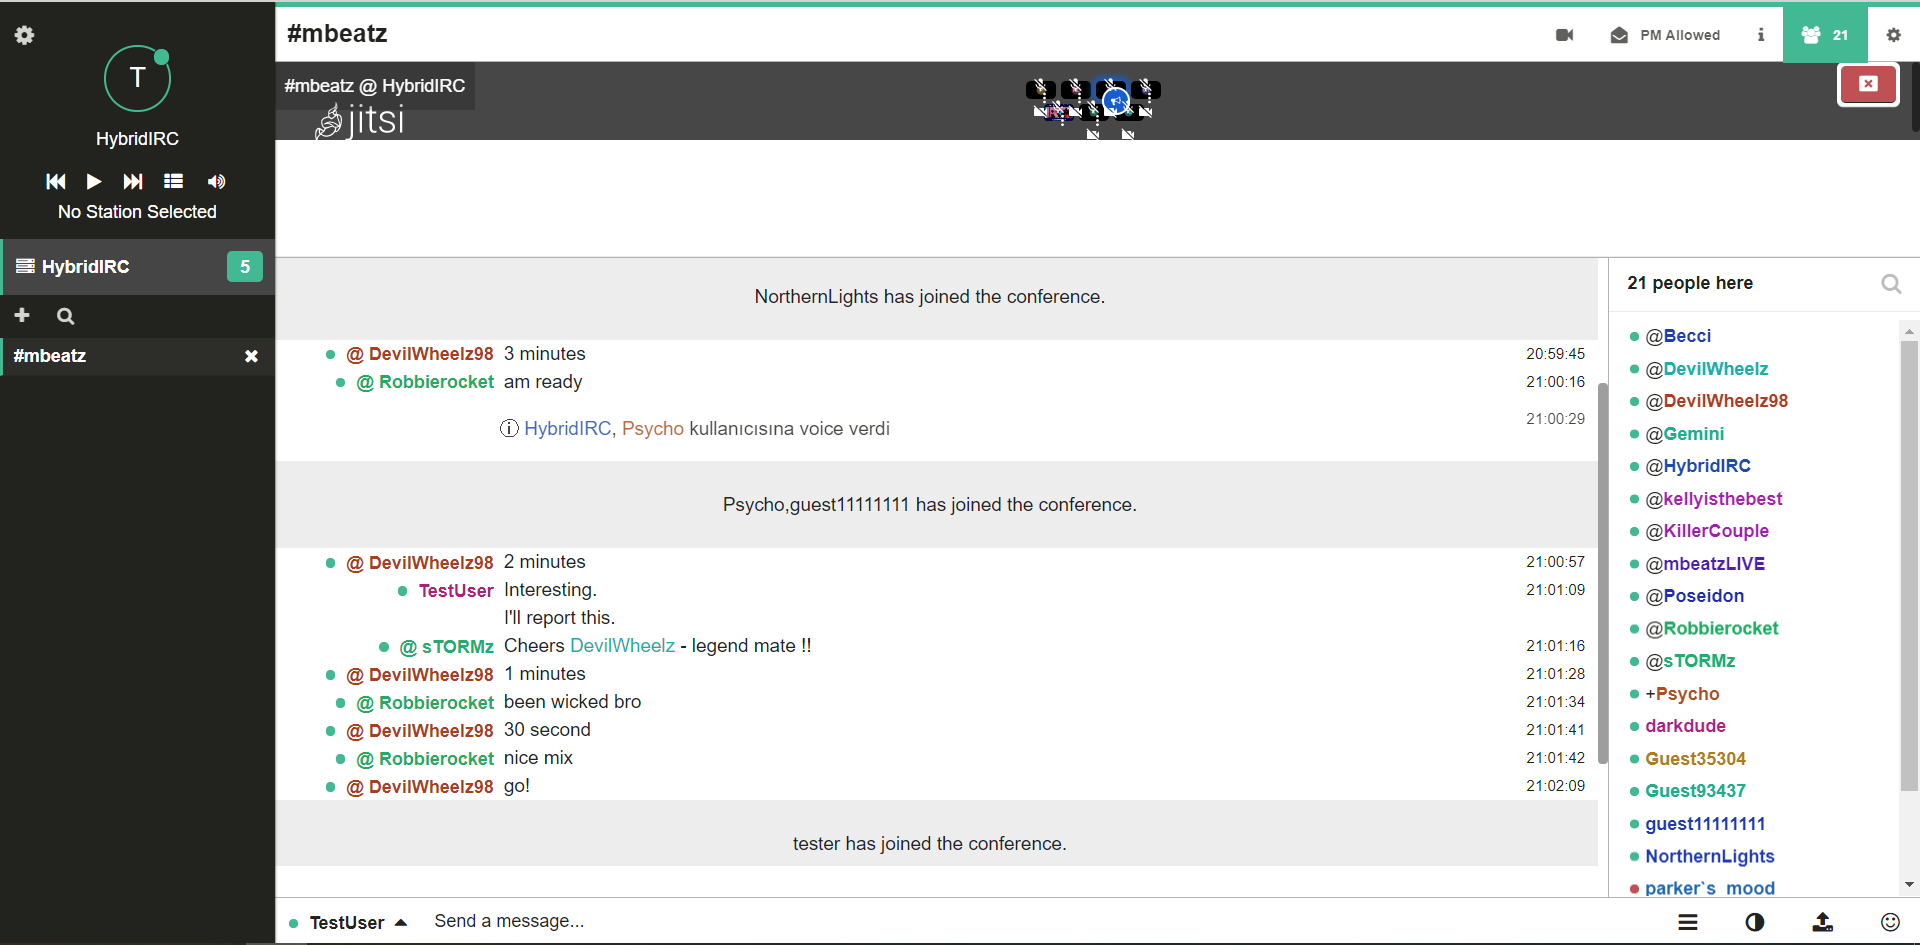
Task: Select user @mbeatzLIVE in list
Action: click(x=1705, y=564)
